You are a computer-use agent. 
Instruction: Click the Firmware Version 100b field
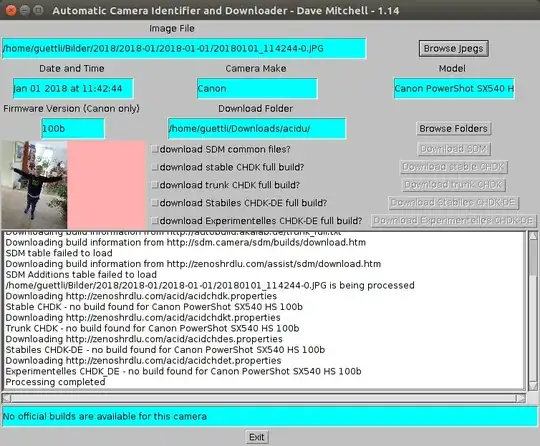pyautogui.click(x=73, y=128)
